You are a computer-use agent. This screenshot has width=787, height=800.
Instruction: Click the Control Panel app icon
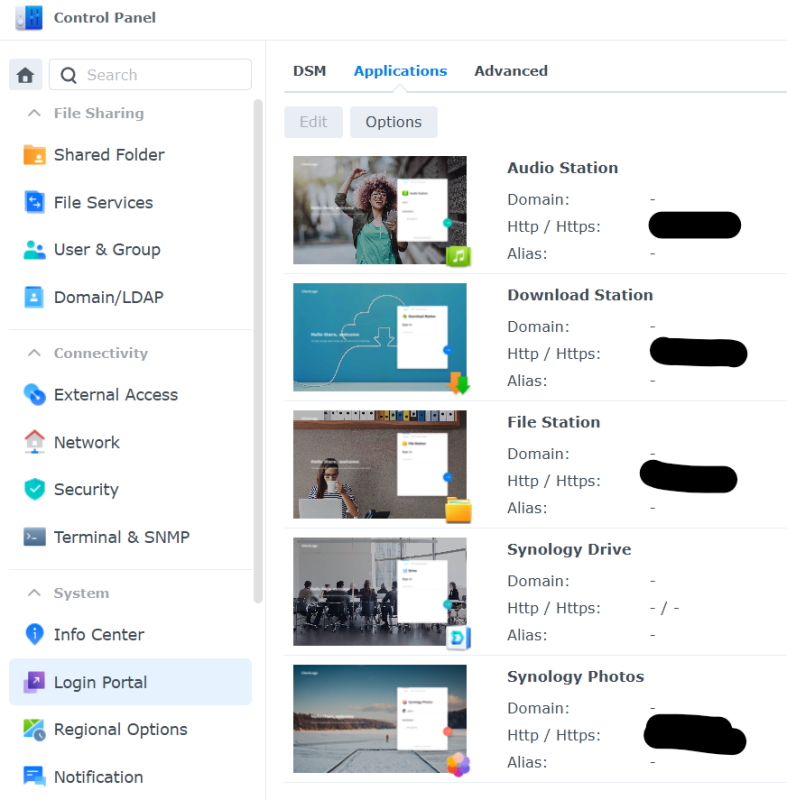pos(29,18)
